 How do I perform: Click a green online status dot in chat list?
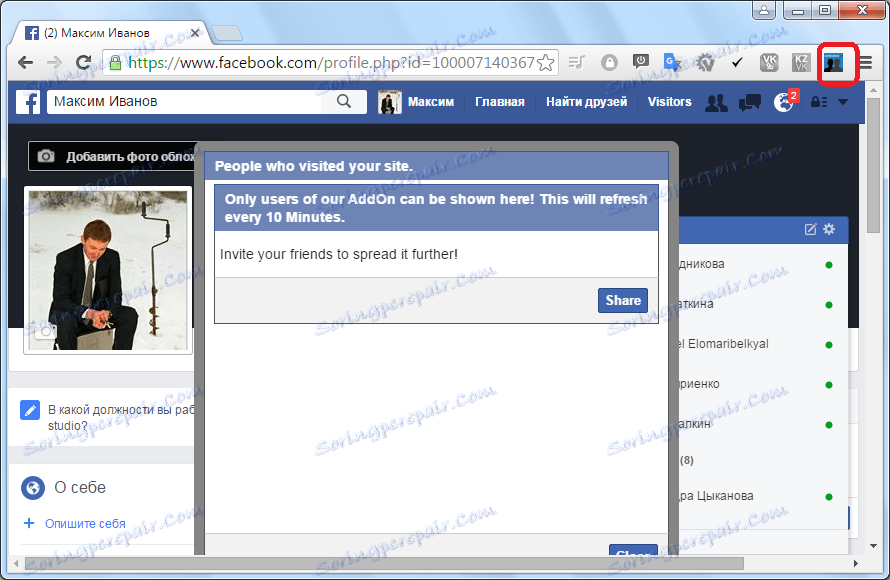[x=828, y=264]
